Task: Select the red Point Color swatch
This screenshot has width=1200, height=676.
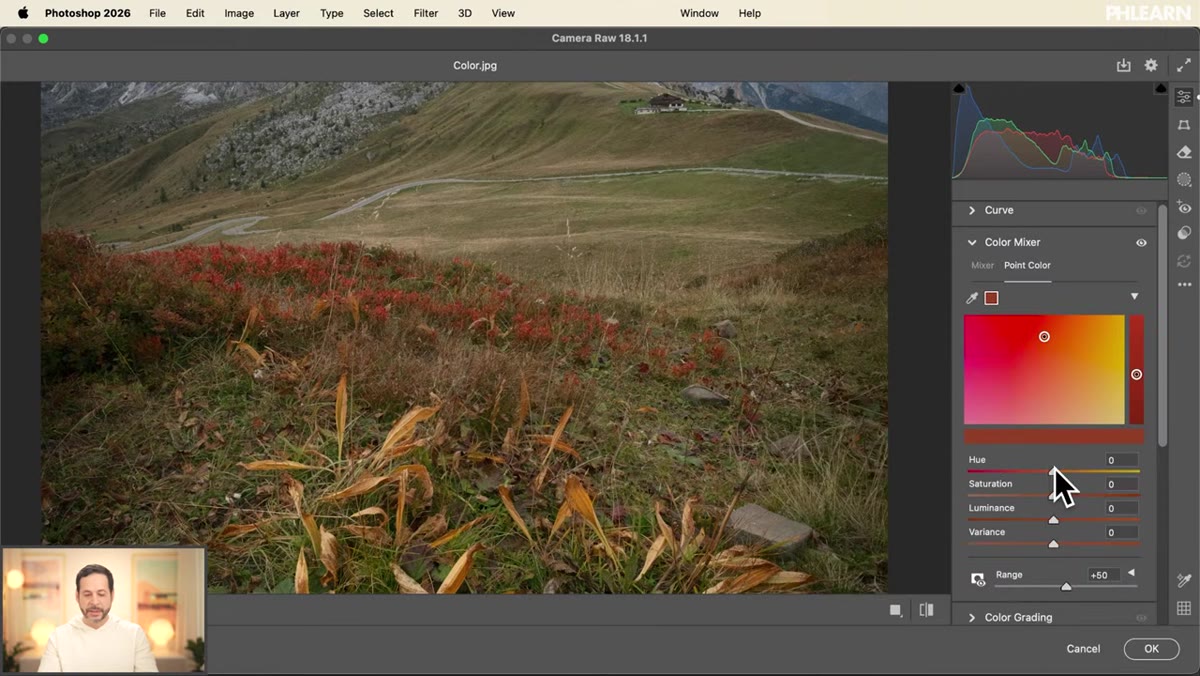Action: [991, 298]
